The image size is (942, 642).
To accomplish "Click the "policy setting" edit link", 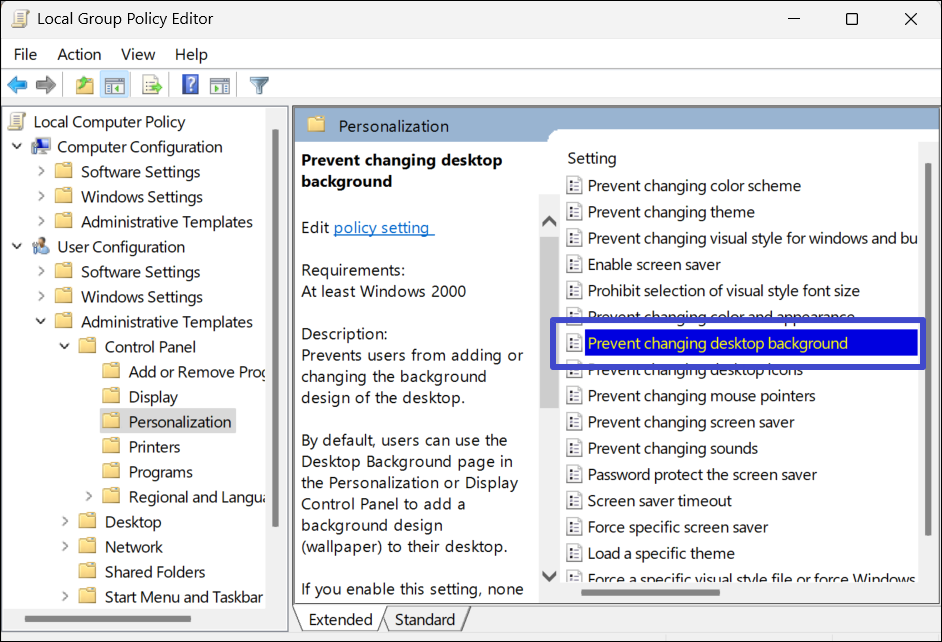I will coord(383,228).
